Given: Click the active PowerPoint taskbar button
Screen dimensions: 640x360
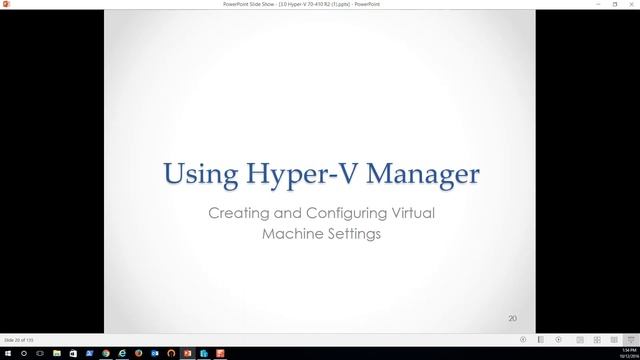Looking at the screenshot, I should click(187, 353).
